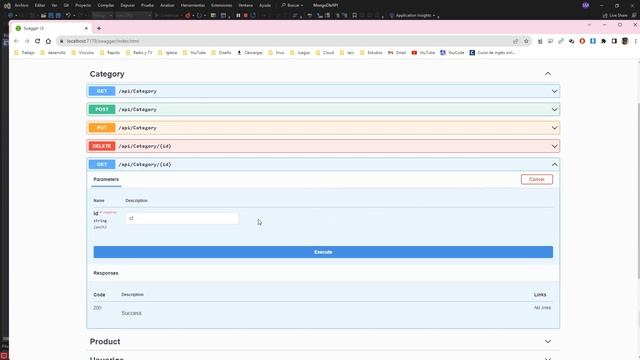Stop debugging with red square in Visual Studio
Screen dimensions: 640x360
(246, 16)
